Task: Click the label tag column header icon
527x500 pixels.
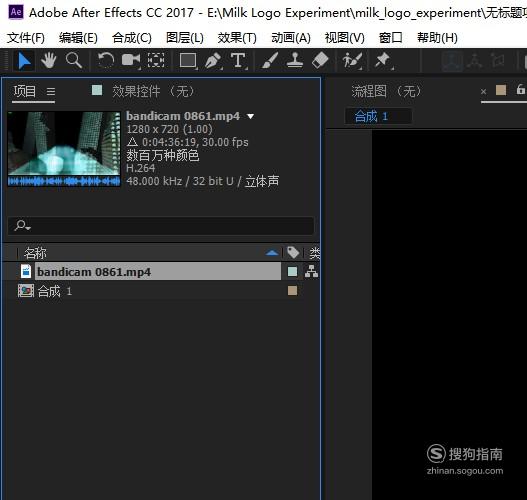Action: pyautogui.click(x=293, y=252)
